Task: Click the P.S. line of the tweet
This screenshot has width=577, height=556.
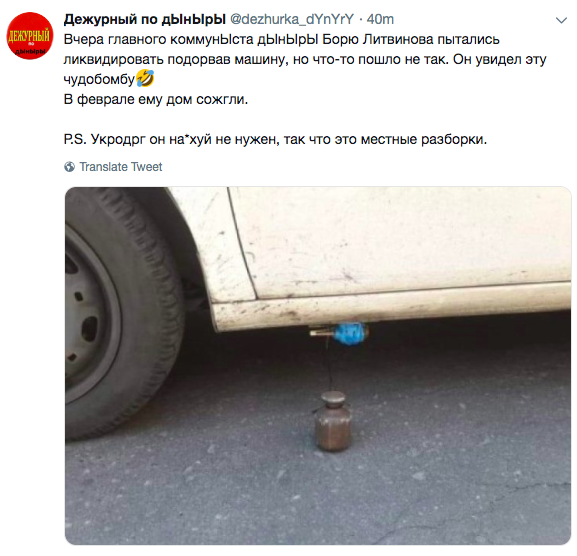Action: (x=275, y=139)
